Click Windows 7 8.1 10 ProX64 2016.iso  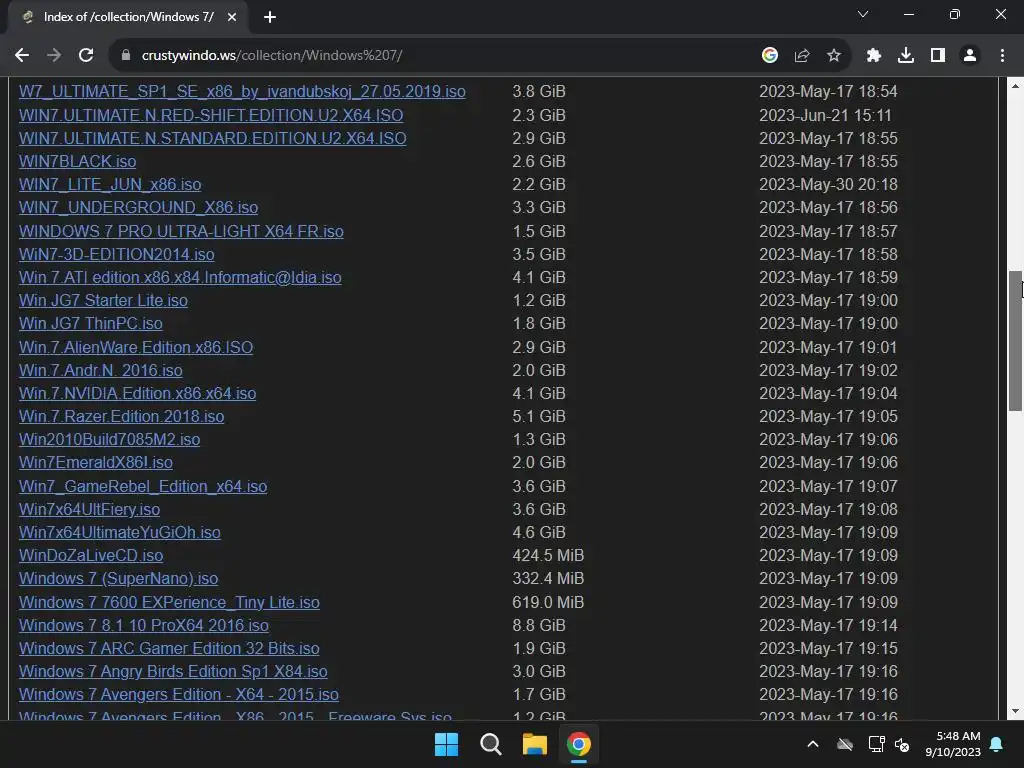pyautogui.click(x=144, y=626)
